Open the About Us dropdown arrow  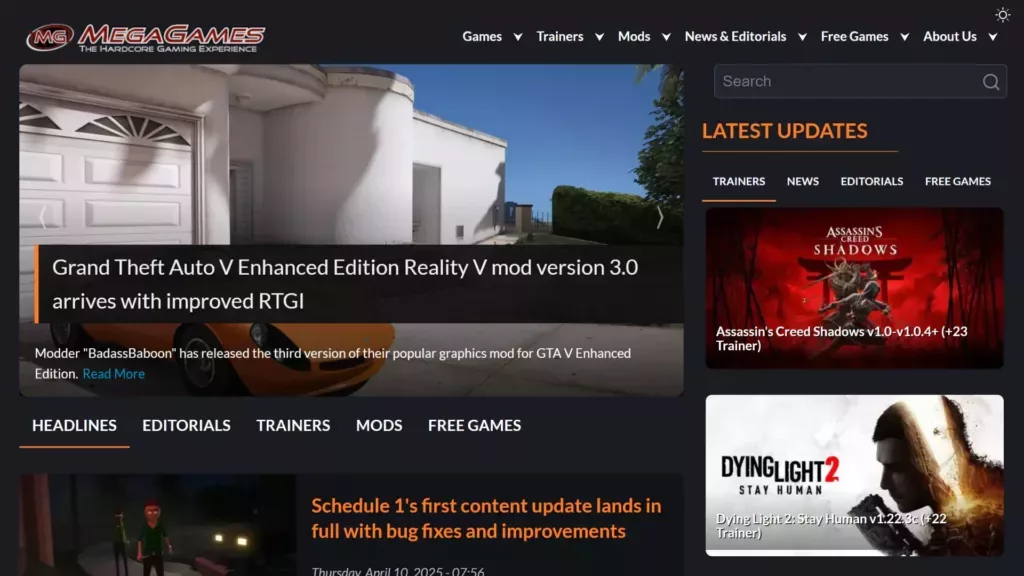tap(992, 37)
